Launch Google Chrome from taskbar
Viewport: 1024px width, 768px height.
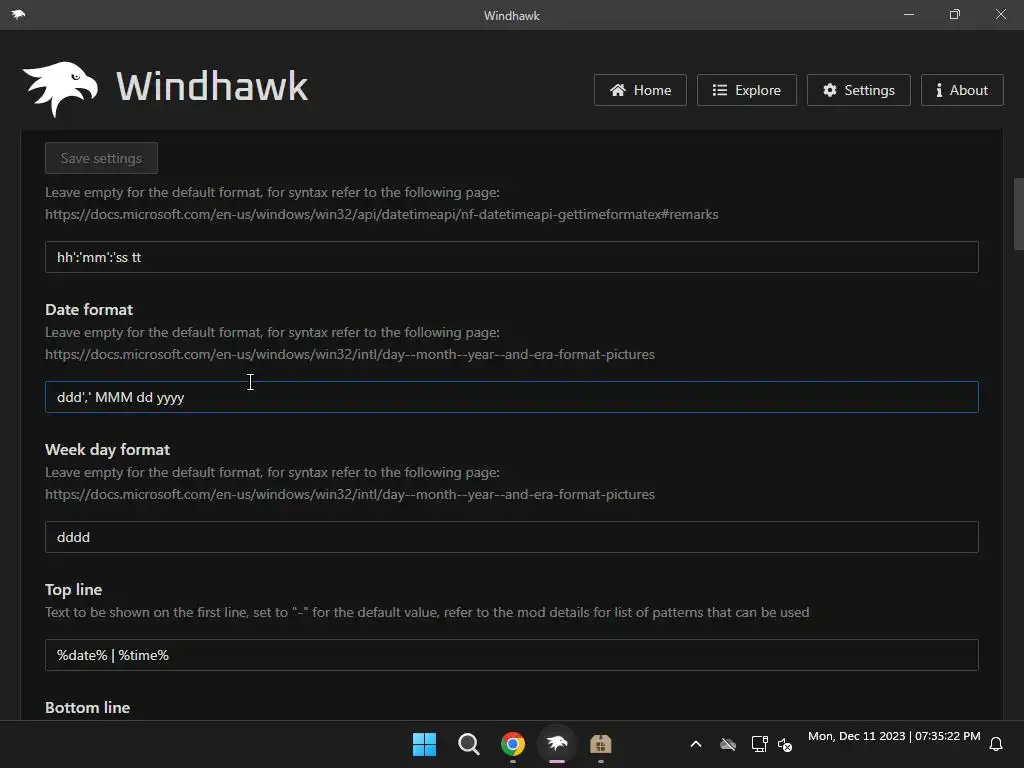point(513,744)
